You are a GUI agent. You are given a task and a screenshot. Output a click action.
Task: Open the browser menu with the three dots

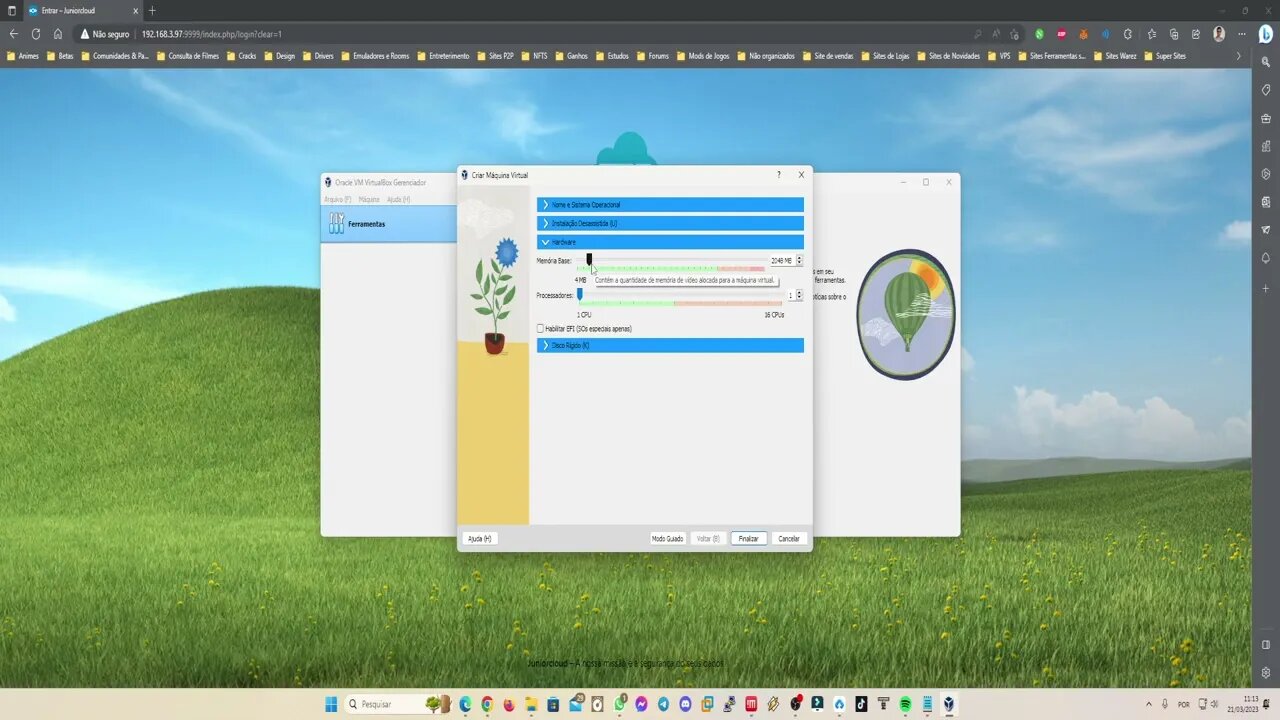pyautogui.click(x=1240, y=34)
